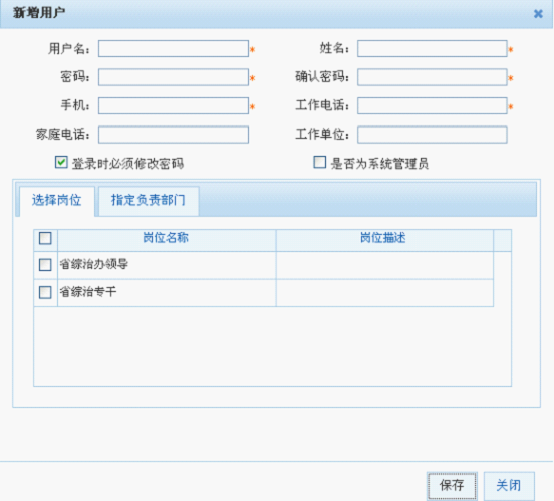Select the 工作单位 input field
Screen dimensions: 554x501
[432, 135]
